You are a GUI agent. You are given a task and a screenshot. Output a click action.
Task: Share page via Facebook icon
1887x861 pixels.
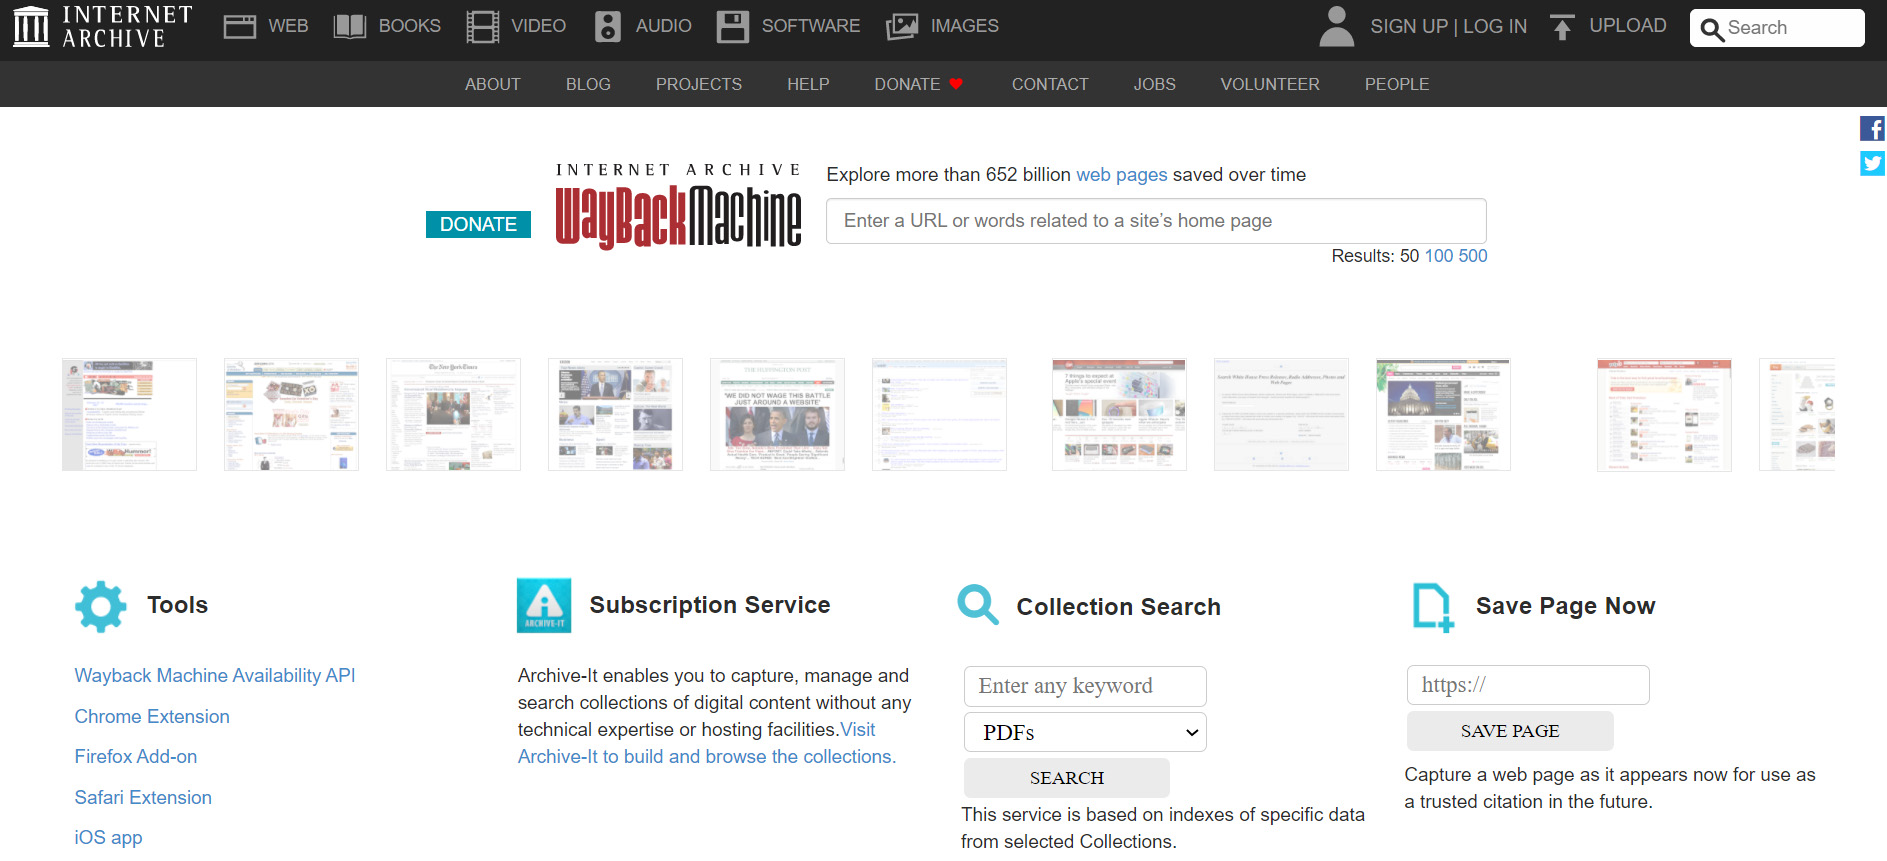pos(1872,129)
